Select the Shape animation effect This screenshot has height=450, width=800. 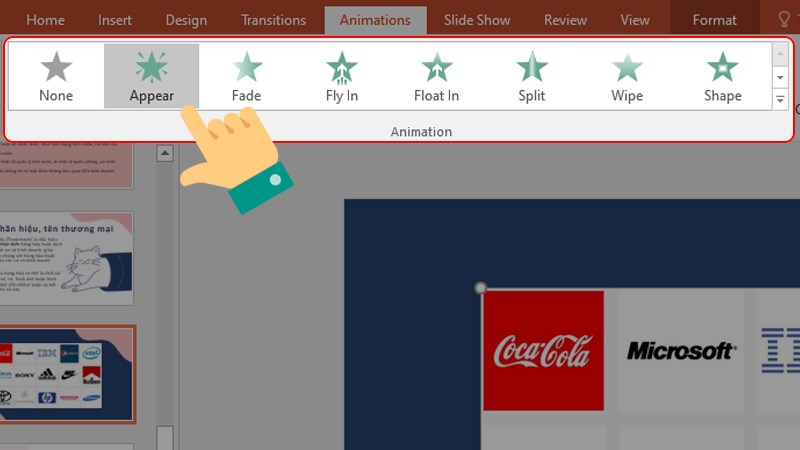tap(722, 75)
